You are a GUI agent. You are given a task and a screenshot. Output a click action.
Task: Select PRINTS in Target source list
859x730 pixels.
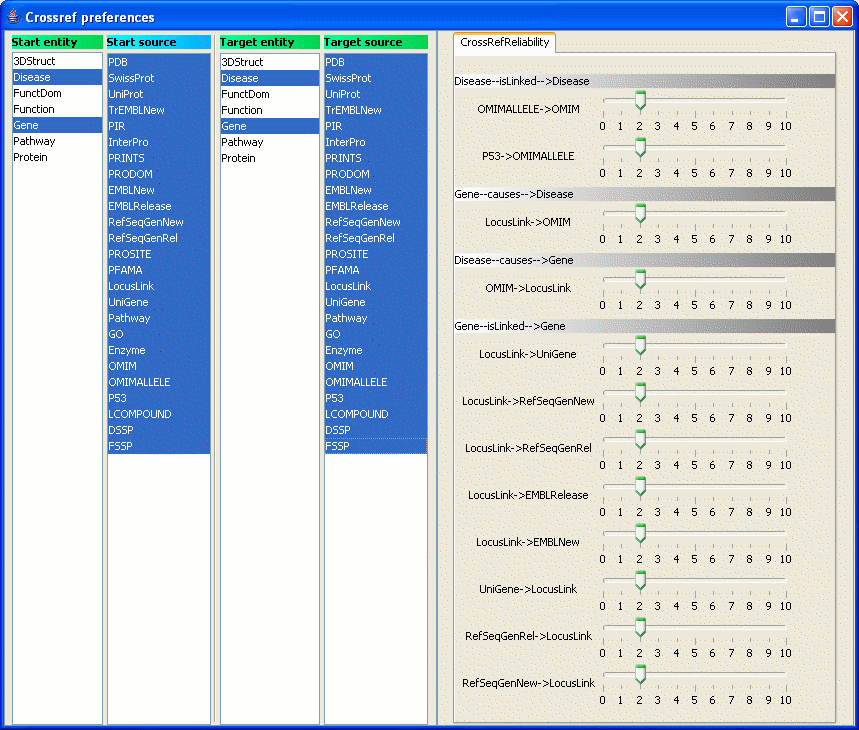point(376,158)
